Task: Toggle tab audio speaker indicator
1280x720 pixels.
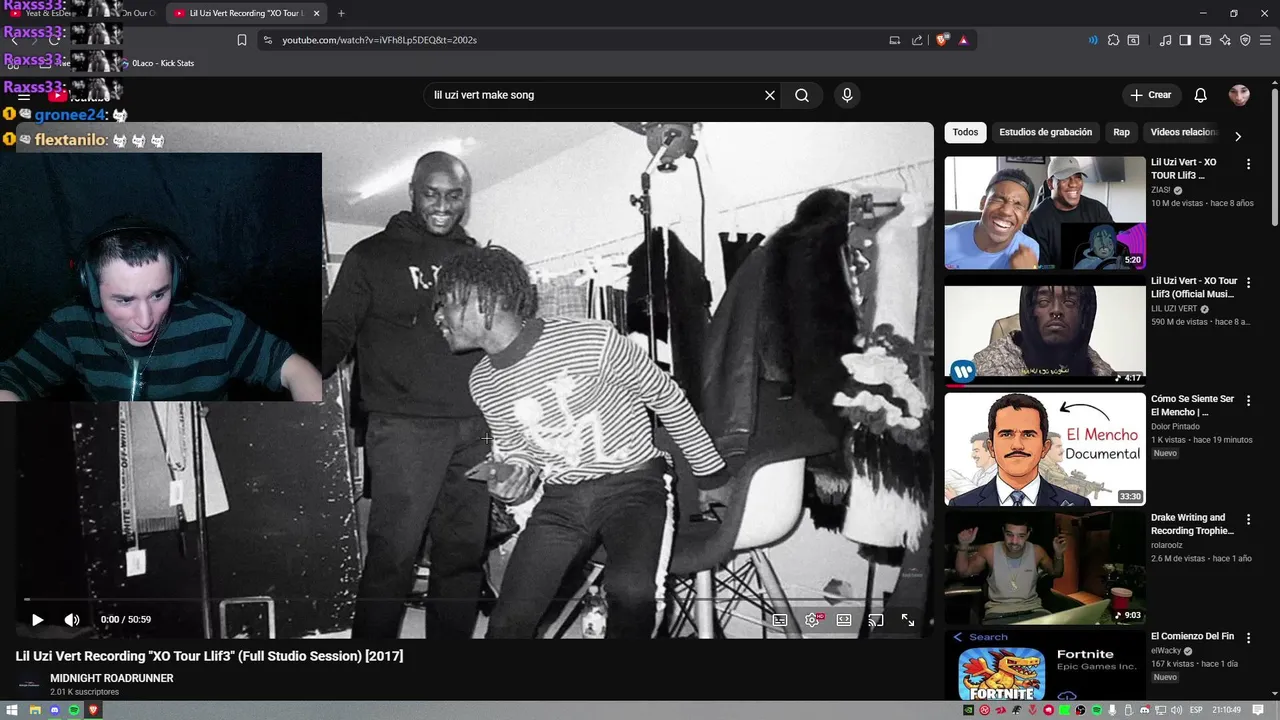Action: coord(1092,40)
